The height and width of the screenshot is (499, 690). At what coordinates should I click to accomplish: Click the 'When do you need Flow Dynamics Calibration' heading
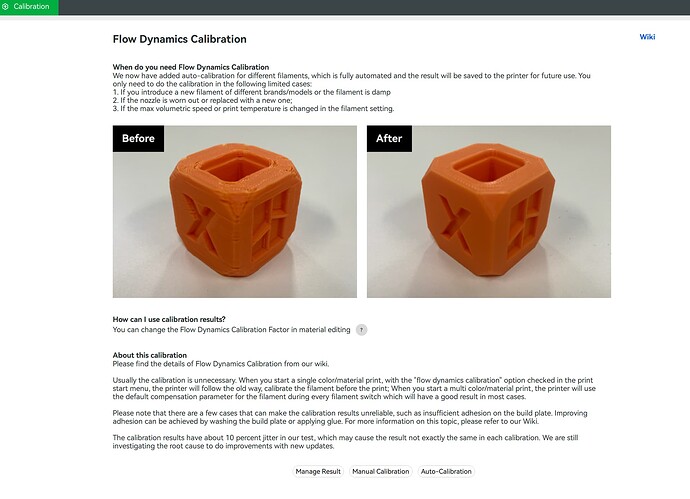[x=191, y=67]
